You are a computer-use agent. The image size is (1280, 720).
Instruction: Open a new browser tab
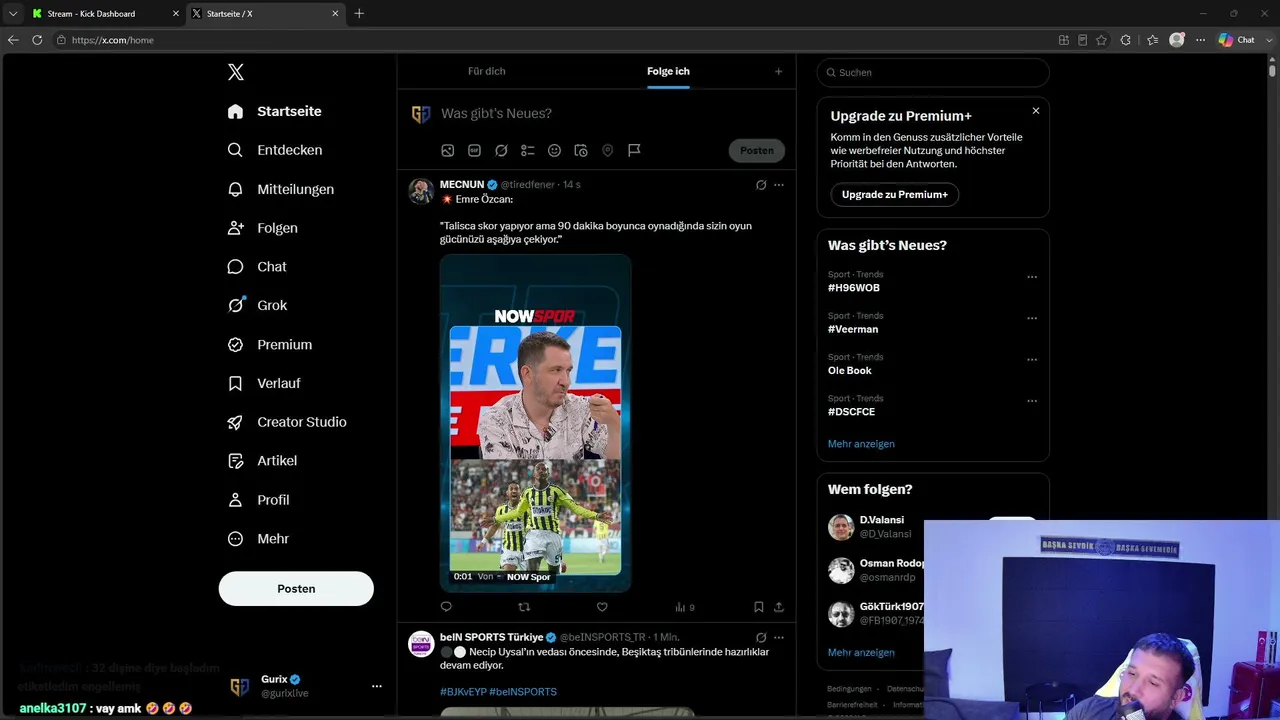(x=359, y=14)
